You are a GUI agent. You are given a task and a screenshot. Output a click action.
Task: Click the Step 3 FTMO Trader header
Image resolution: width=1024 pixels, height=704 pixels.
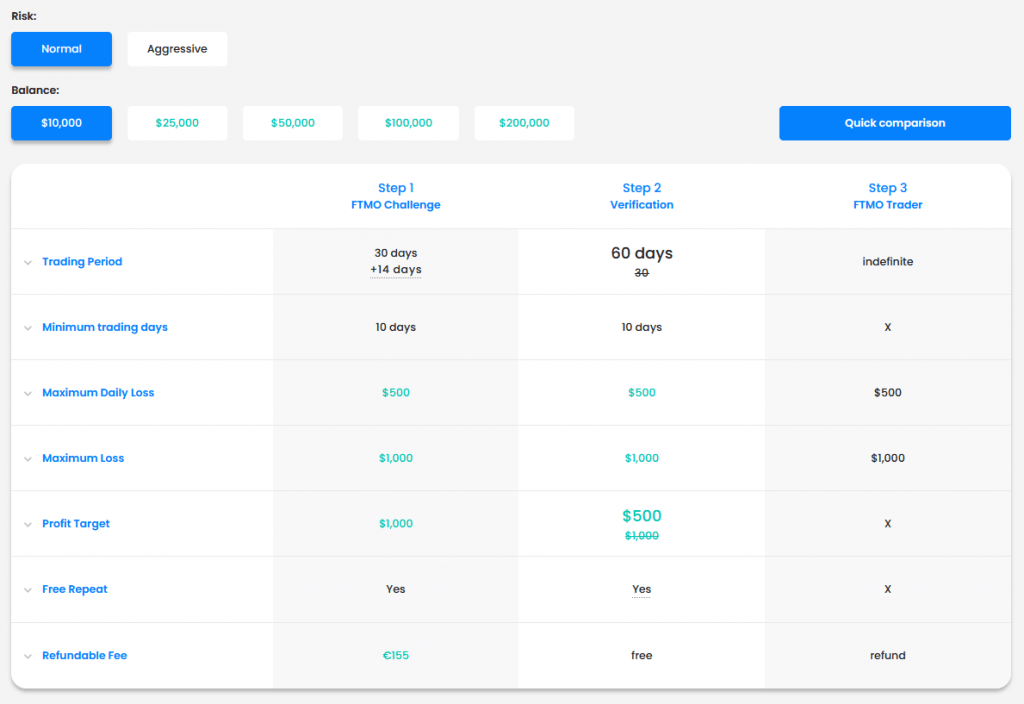pyautogui.click(x=888, y=196)
